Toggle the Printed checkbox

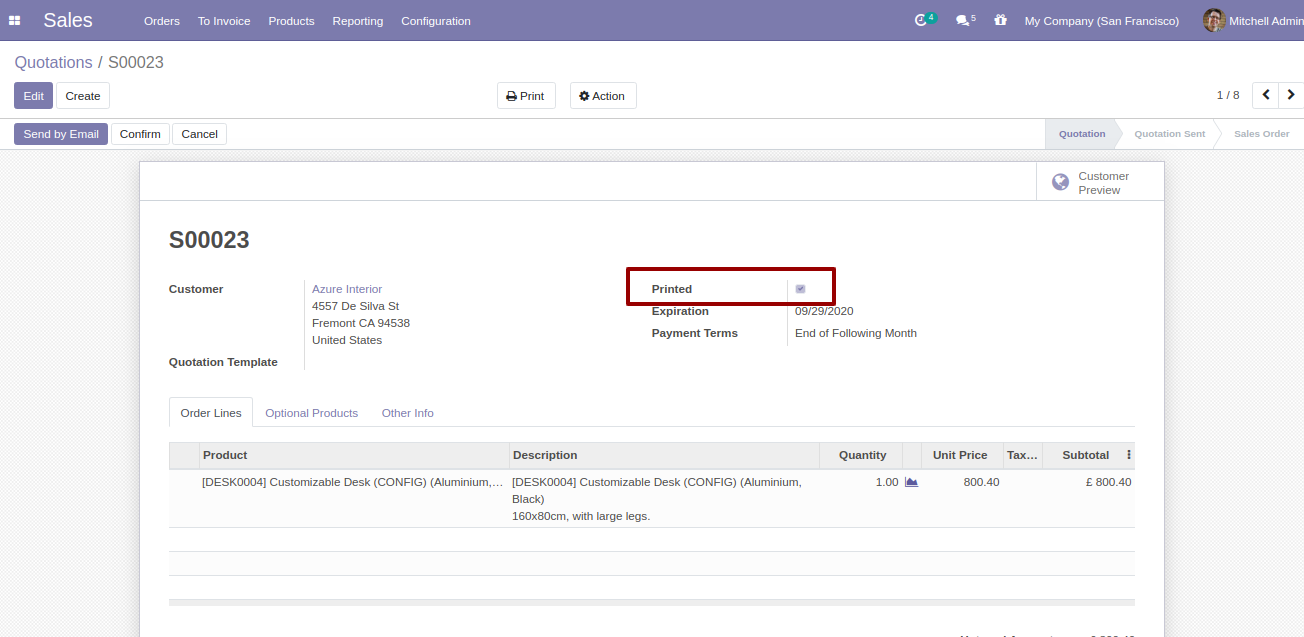(800, 289)
